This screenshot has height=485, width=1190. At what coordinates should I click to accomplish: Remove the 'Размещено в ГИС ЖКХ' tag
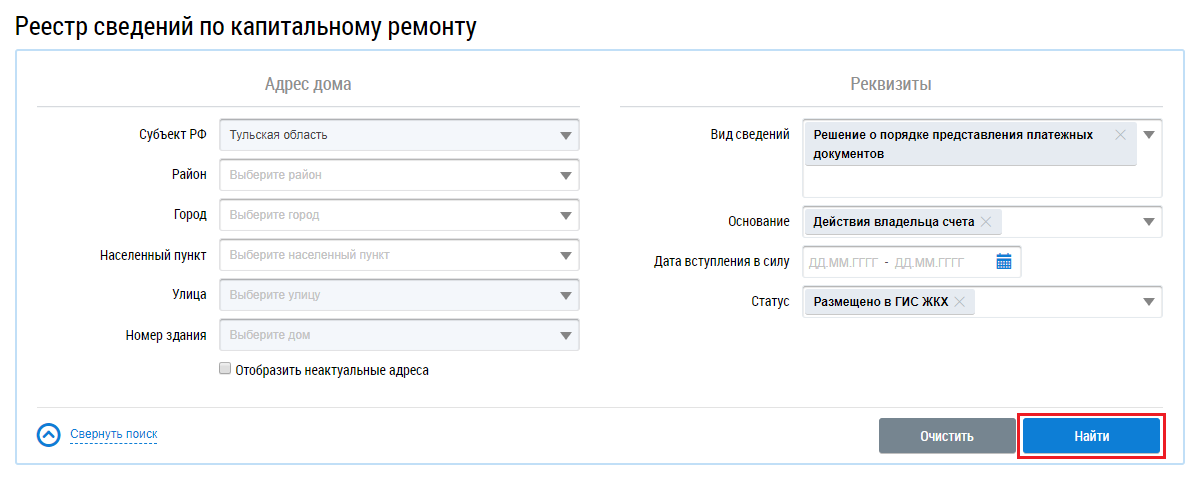pos(960,302)
